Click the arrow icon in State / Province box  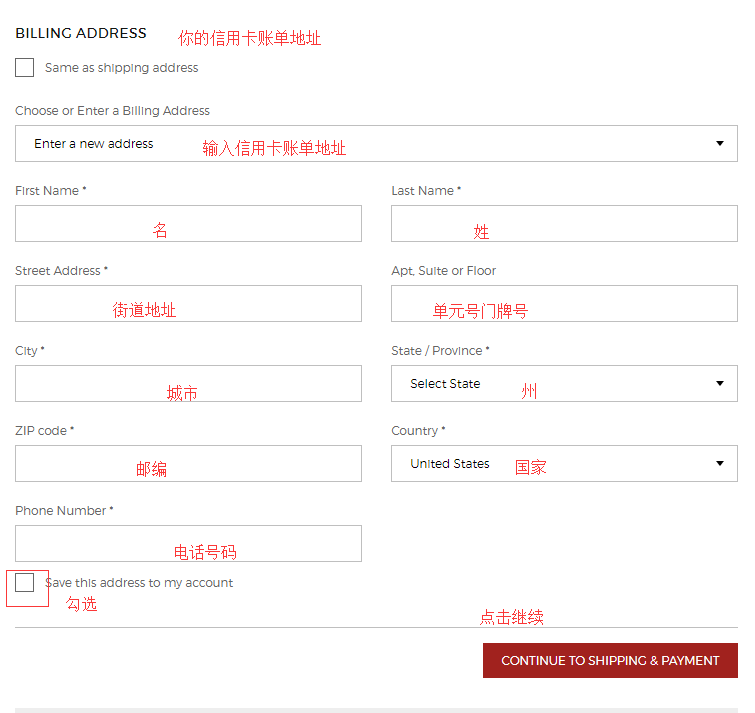(719, 384)
